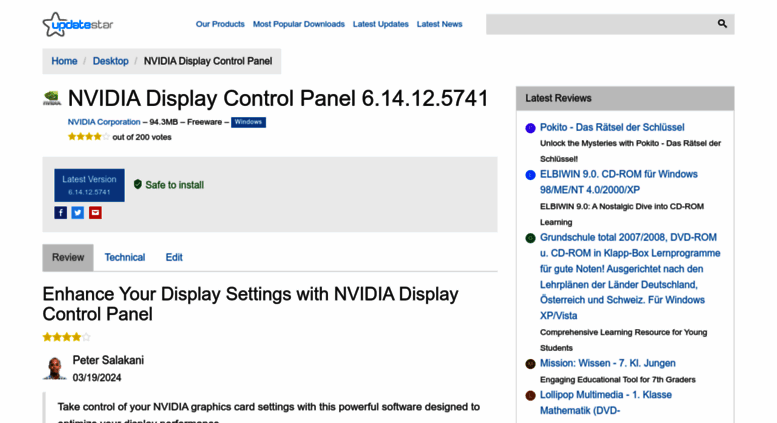
Task: Open Our Products menu
Action: pyautogui.click(x=220, y=24)
